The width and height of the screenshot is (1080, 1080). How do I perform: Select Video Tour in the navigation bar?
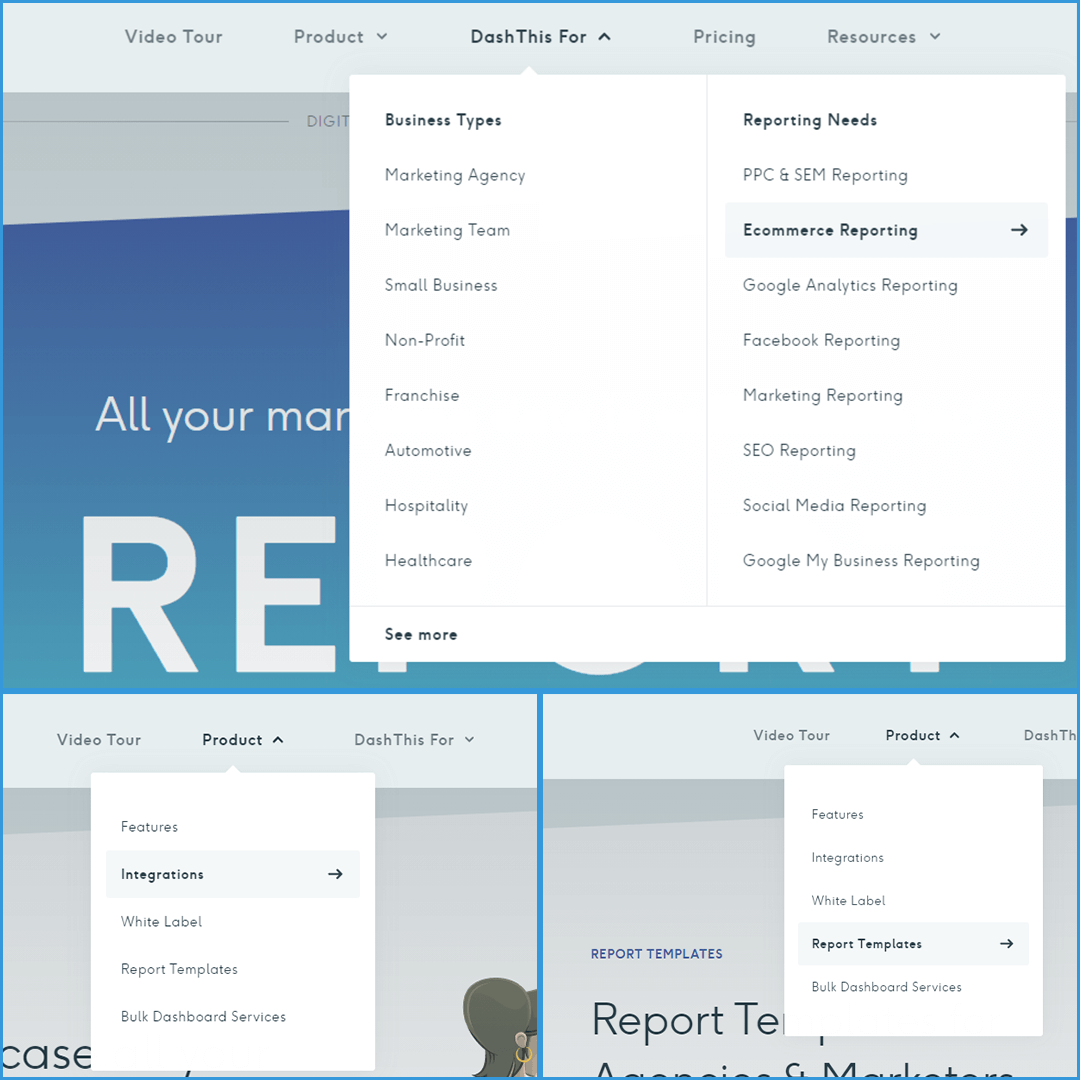pos(173,36)
